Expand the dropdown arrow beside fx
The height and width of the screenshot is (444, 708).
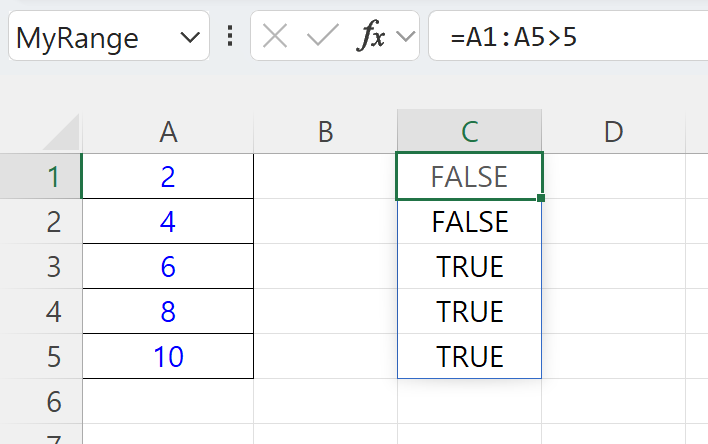405,36
